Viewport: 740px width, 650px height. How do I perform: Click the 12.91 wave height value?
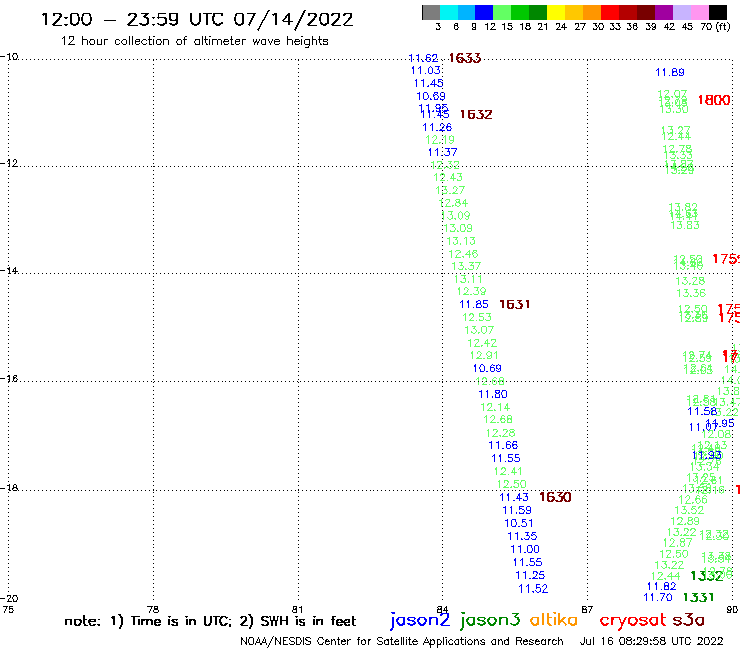[x=484, y=355]
